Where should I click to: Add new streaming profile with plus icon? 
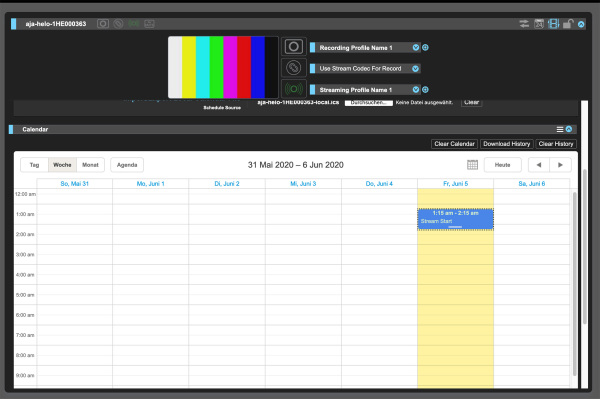pos(425,90)
